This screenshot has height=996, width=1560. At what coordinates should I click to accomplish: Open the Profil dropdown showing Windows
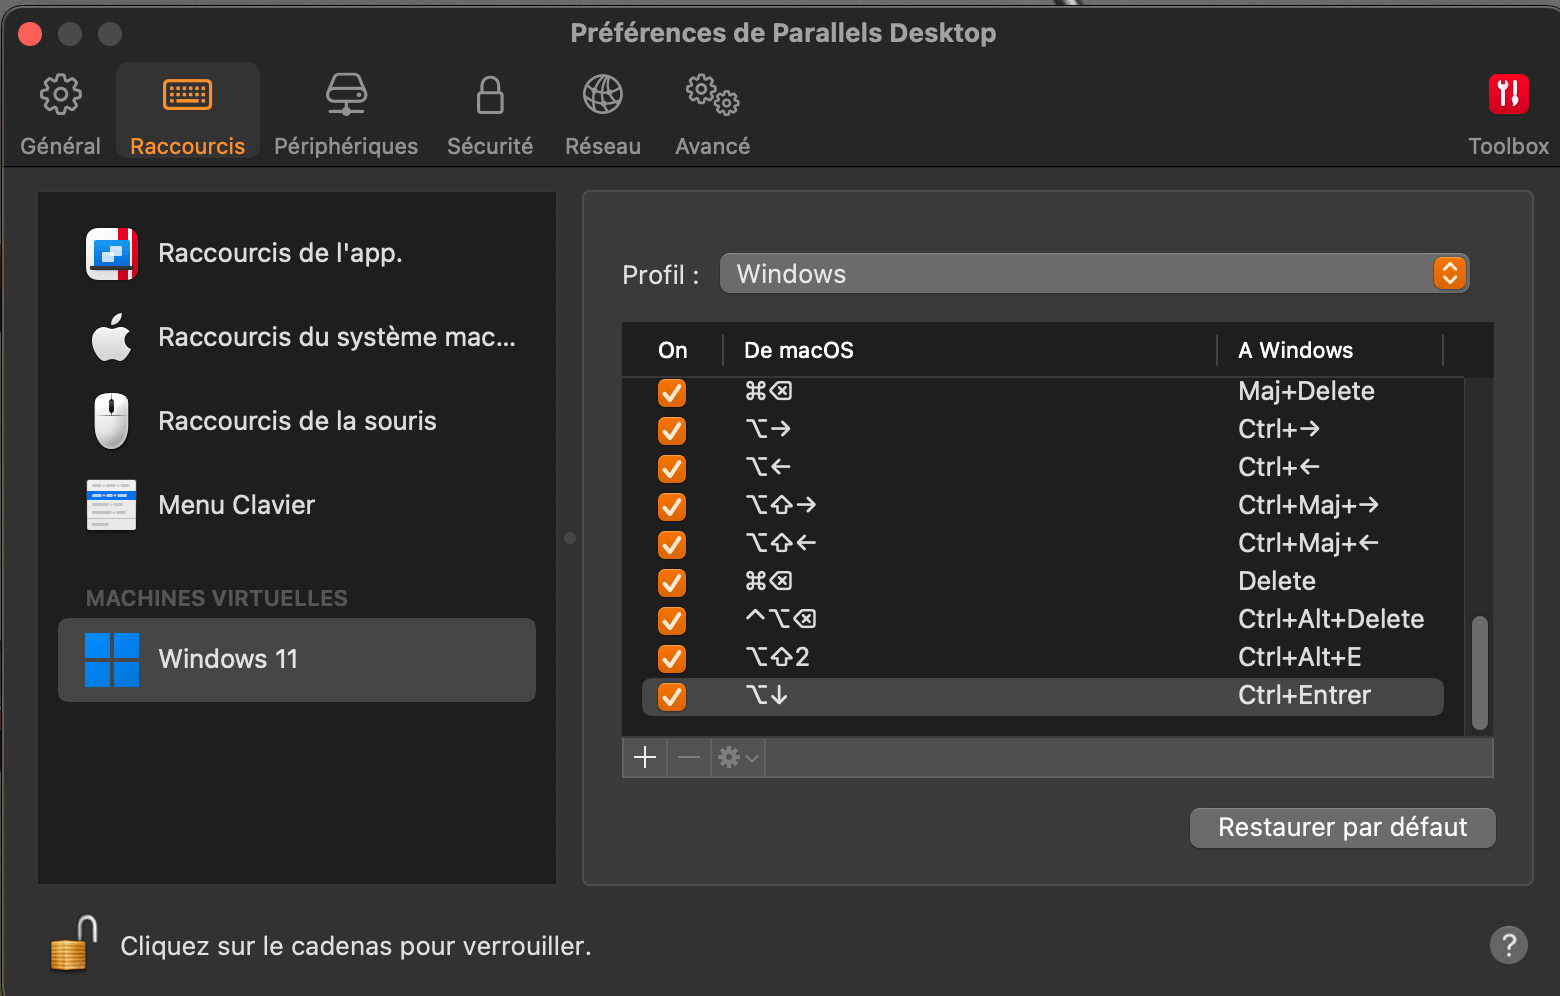1094,273
